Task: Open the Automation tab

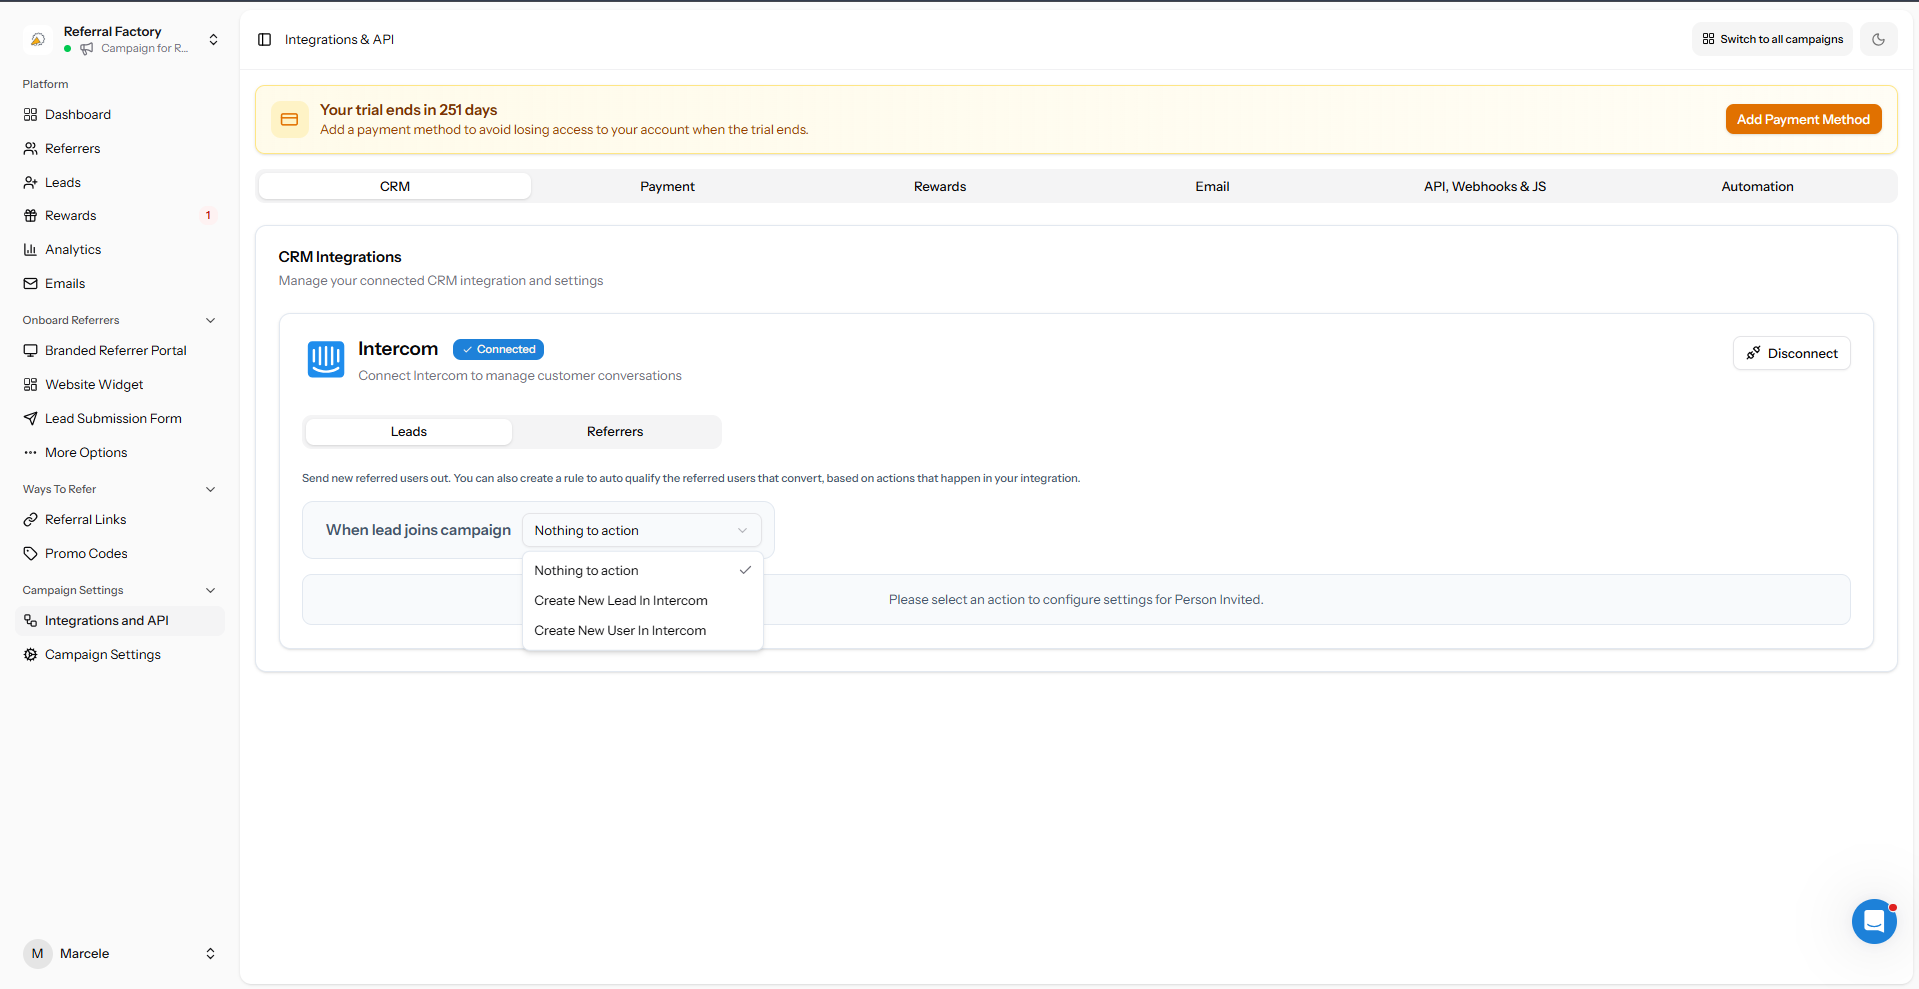Action: point(1758,187)
